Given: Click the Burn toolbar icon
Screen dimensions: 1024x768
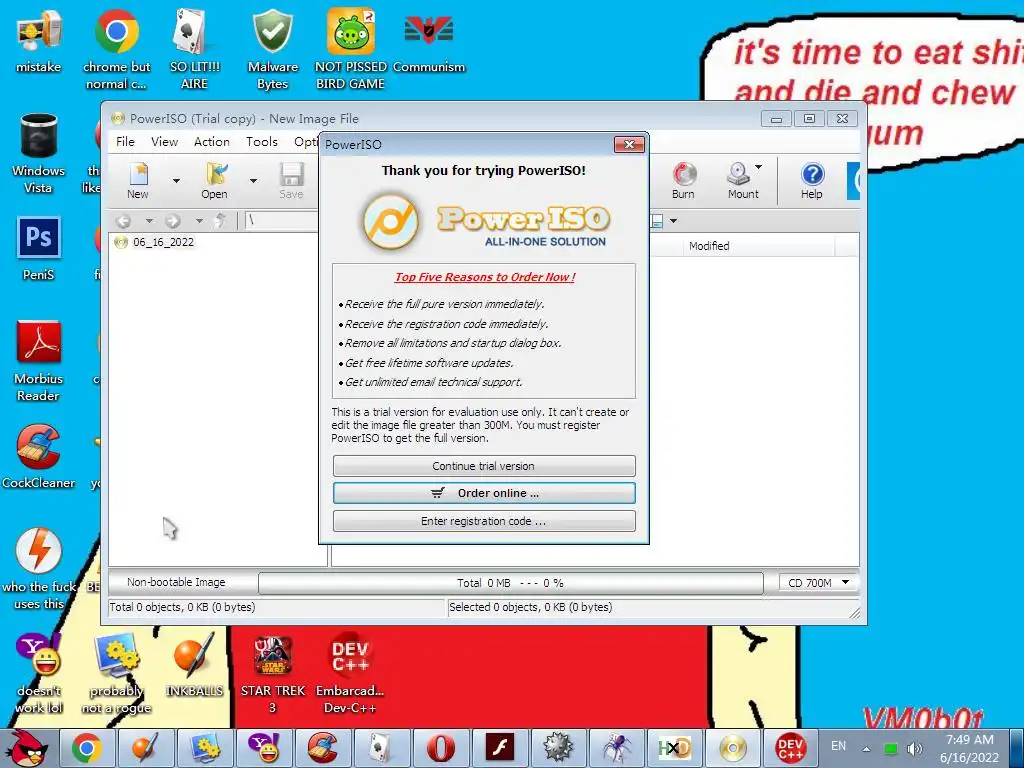Looking at the screenshot, I should (x=683, y=180).
